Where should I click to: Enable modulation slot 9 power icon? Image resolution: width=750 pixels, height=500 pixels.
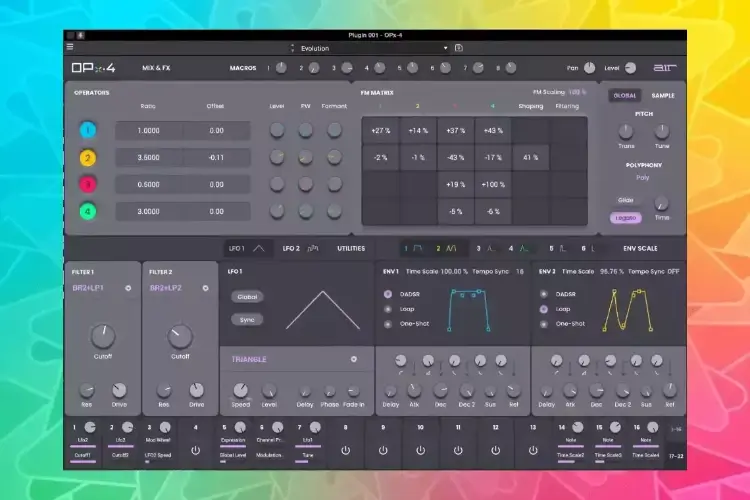click(x=383, y=450)
